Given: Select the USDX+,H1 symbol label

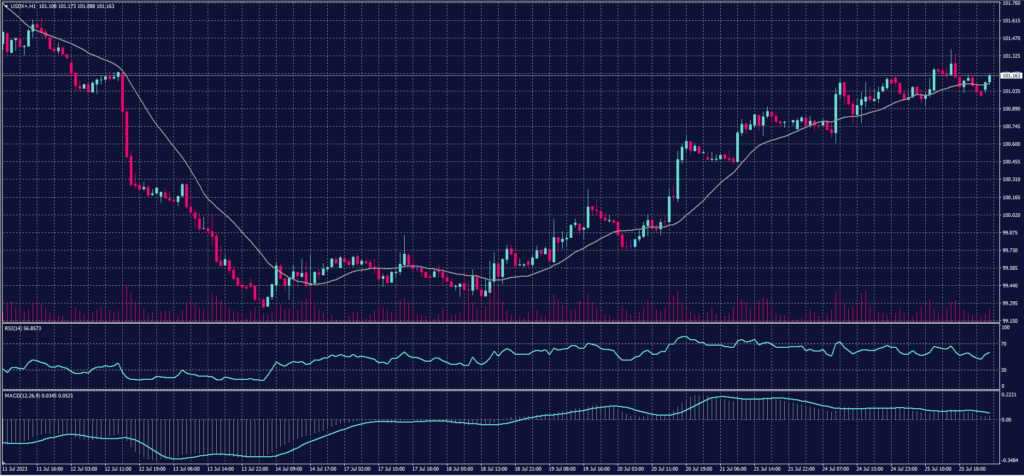Looking at the screenshot, I should tap(23, 5).
